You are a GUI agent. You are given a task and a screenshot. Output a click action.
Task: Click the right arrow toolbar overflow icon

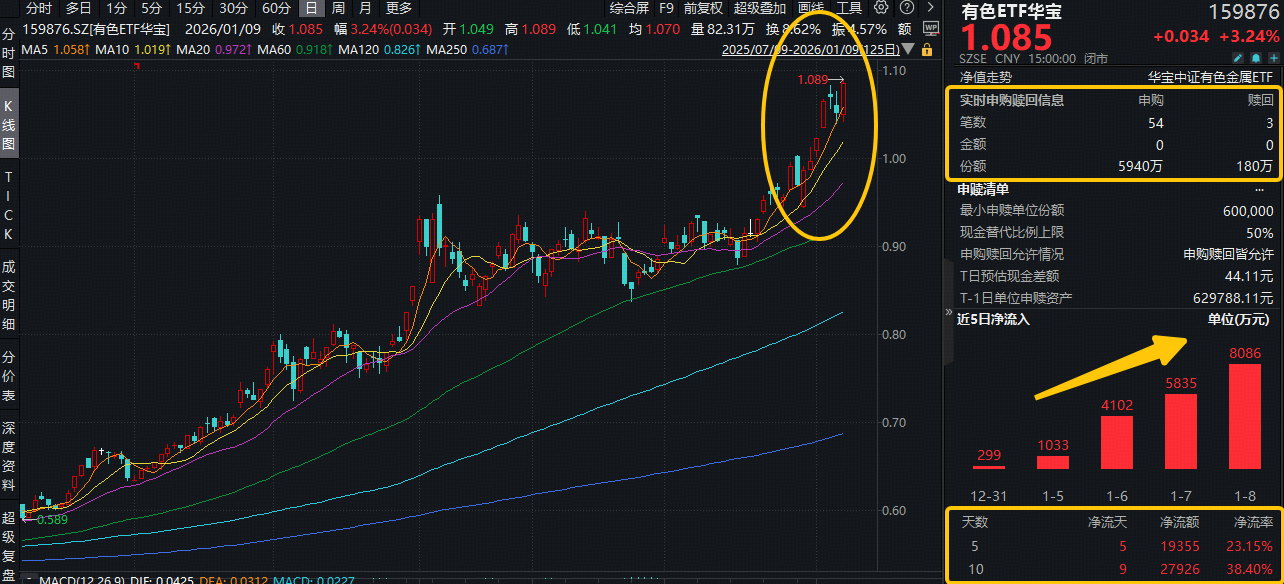[933, 8]
